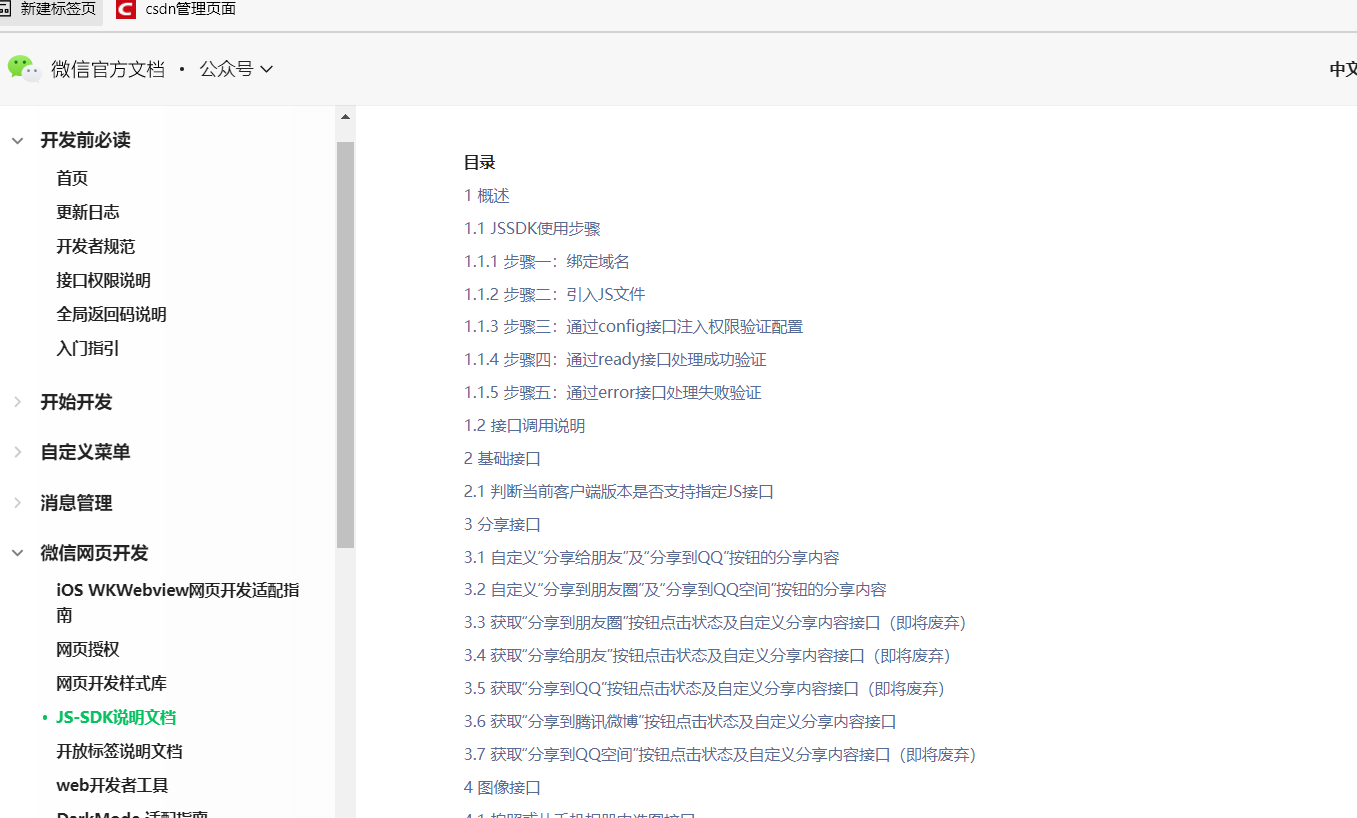
Task: Jump to 1.1.1 步骤一：绑定域名
Action: click(x=547, y=261)
